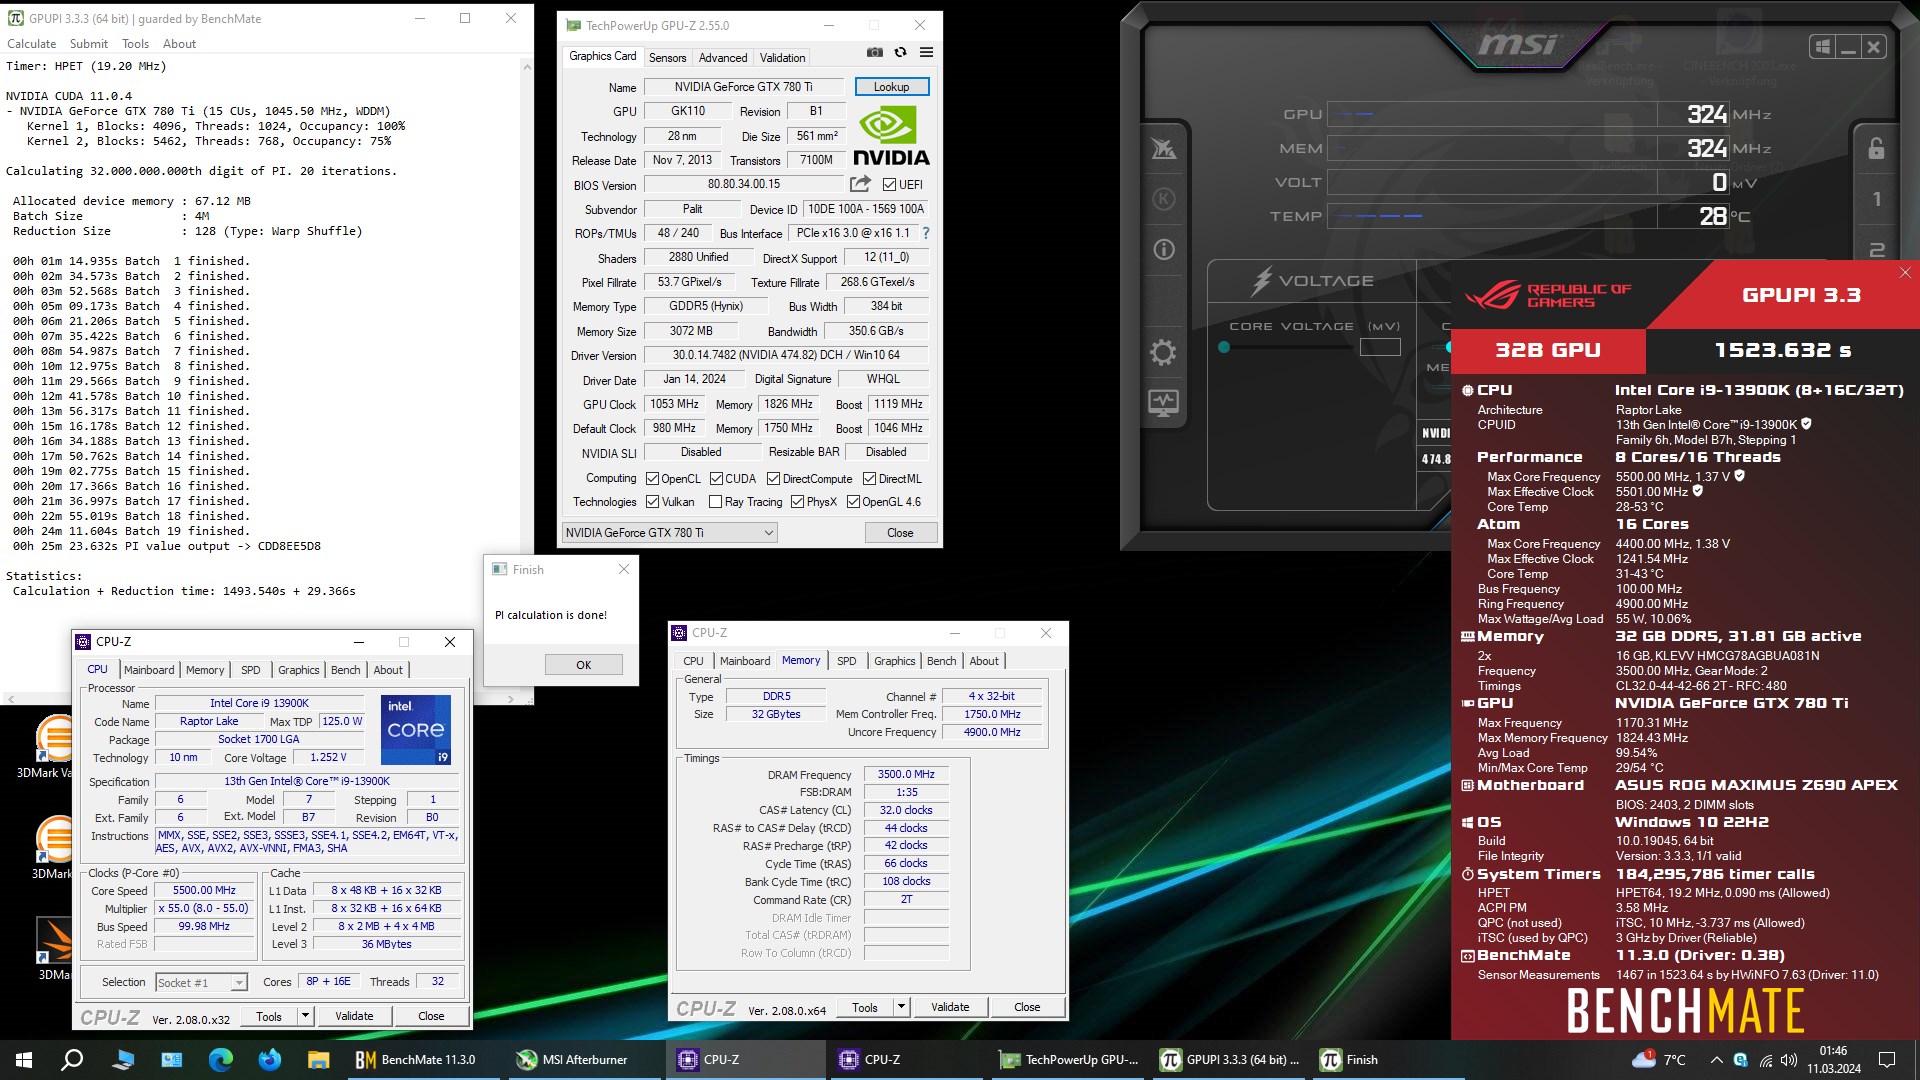This screenshot has height=1080, width=1920.
Task: Open the GPUPI Tools menu
Action: (x=135, y=44)
